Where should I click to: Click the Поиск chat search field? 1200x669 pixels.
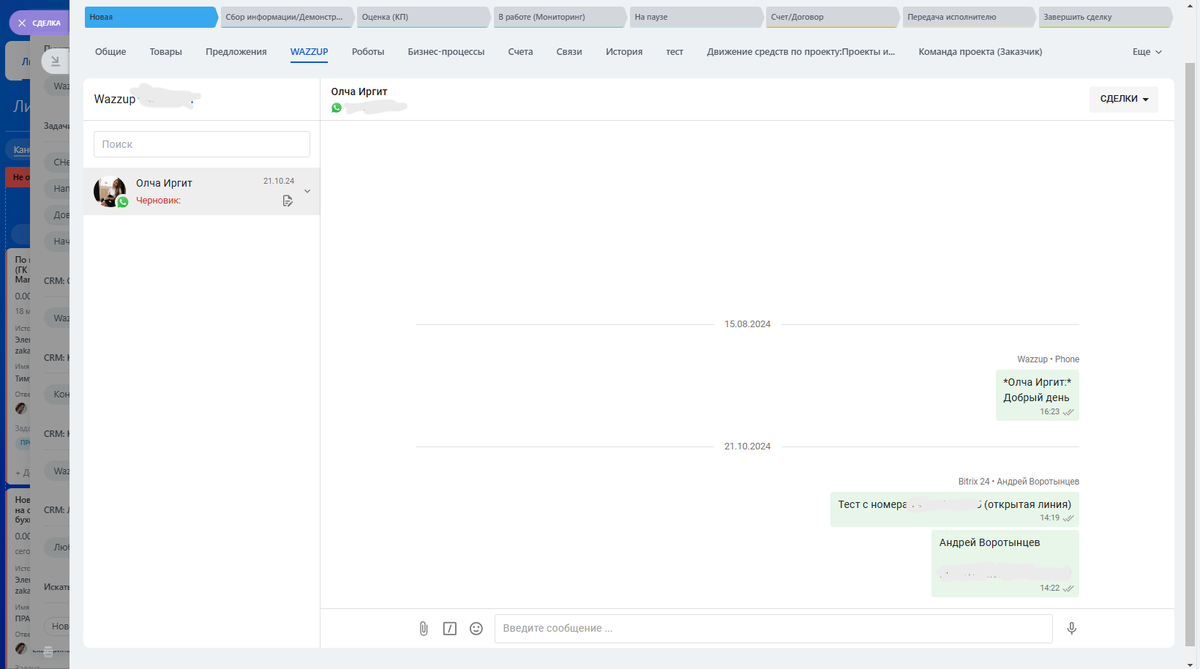202,144
